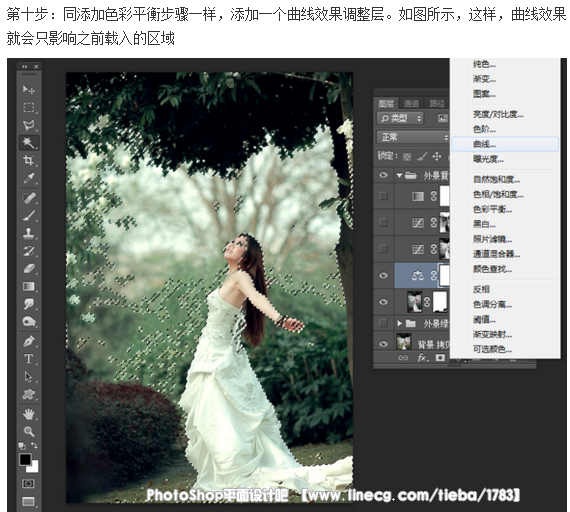Screen dimensions: 570x512
Task: Select the Magic Wand tool
Action: point(28,143)
